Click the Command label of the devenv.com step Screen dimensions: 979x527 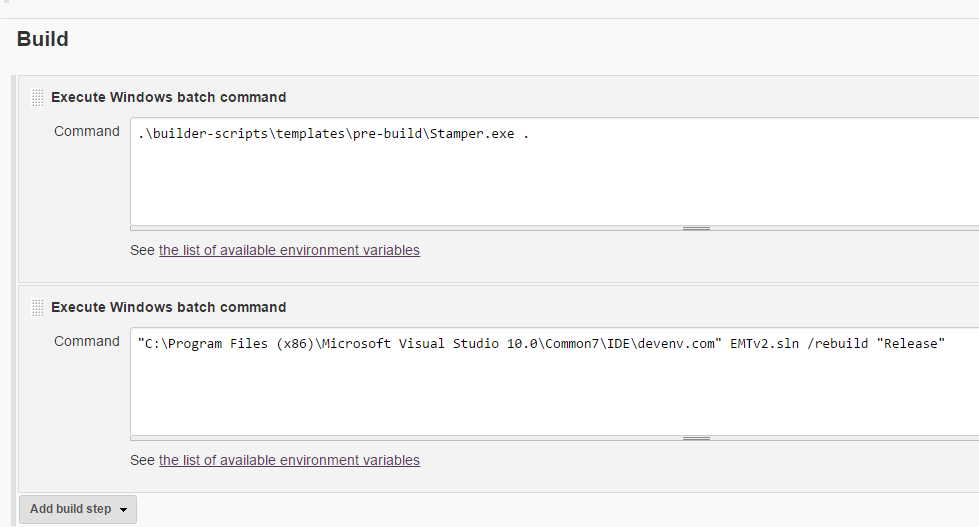pos(87,341)
